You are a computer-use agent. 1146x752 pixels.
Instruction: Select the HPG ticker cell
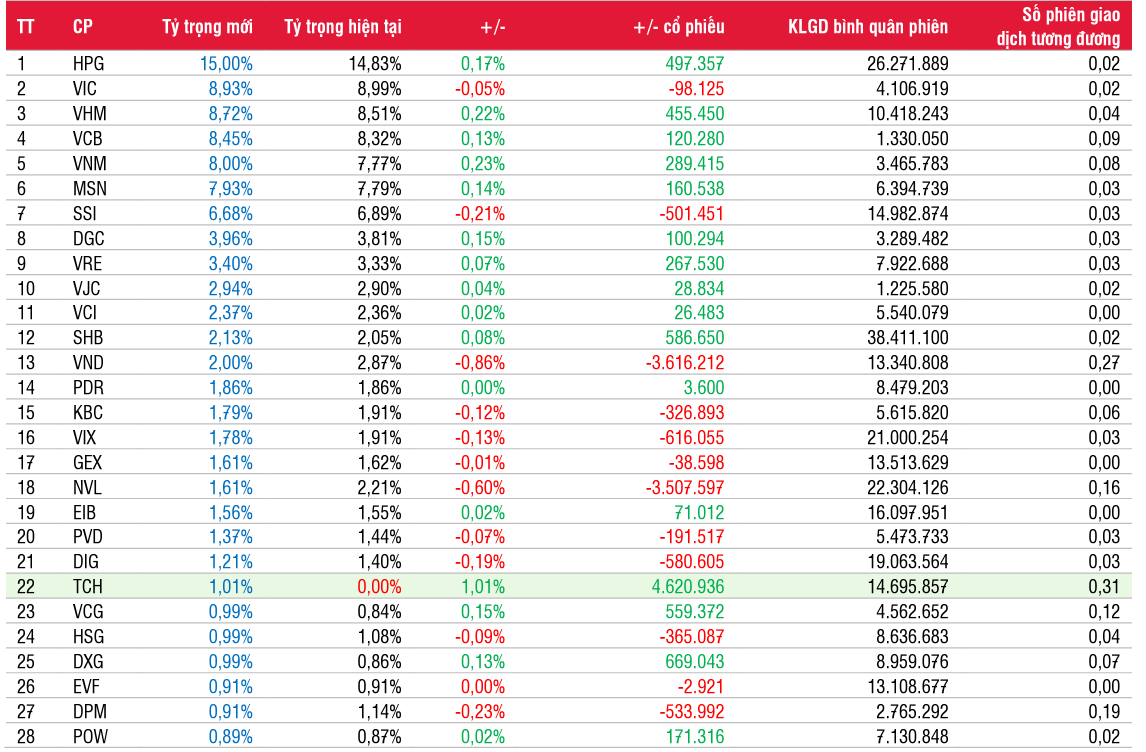click(x=88, y=64)
